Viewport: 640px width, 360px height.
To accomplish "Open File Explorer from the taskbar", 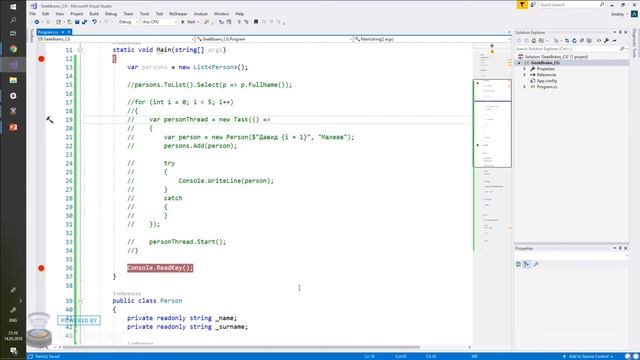I will [x=13, y=80].
